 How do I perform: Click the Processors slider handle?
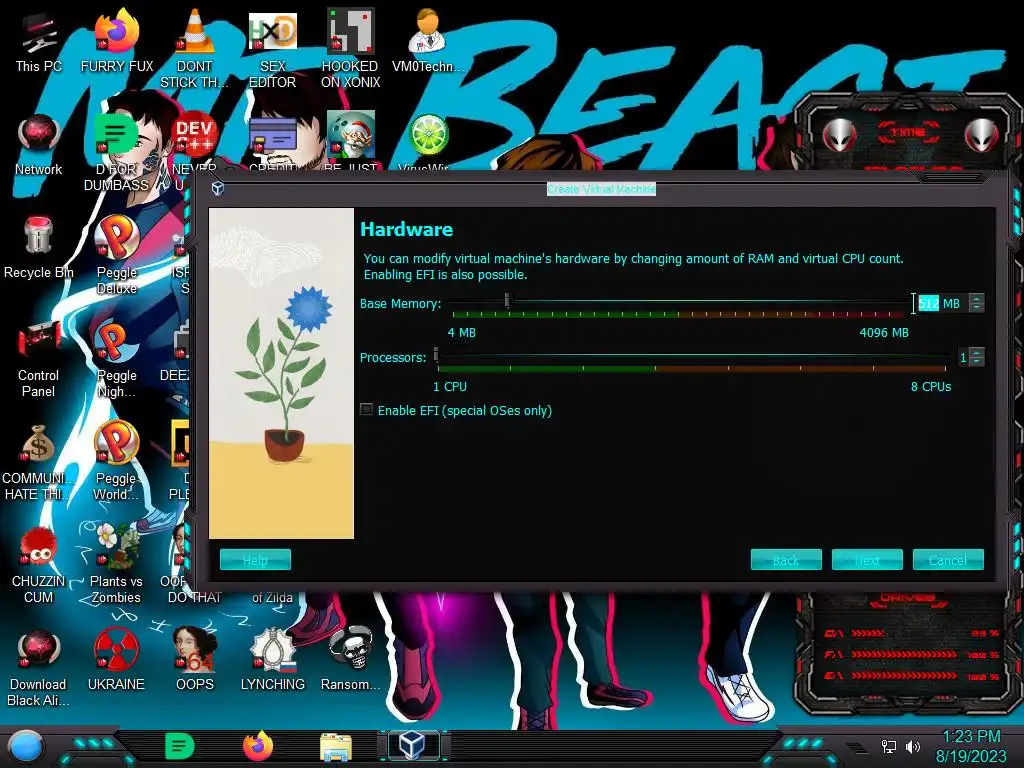coord(436,355)
